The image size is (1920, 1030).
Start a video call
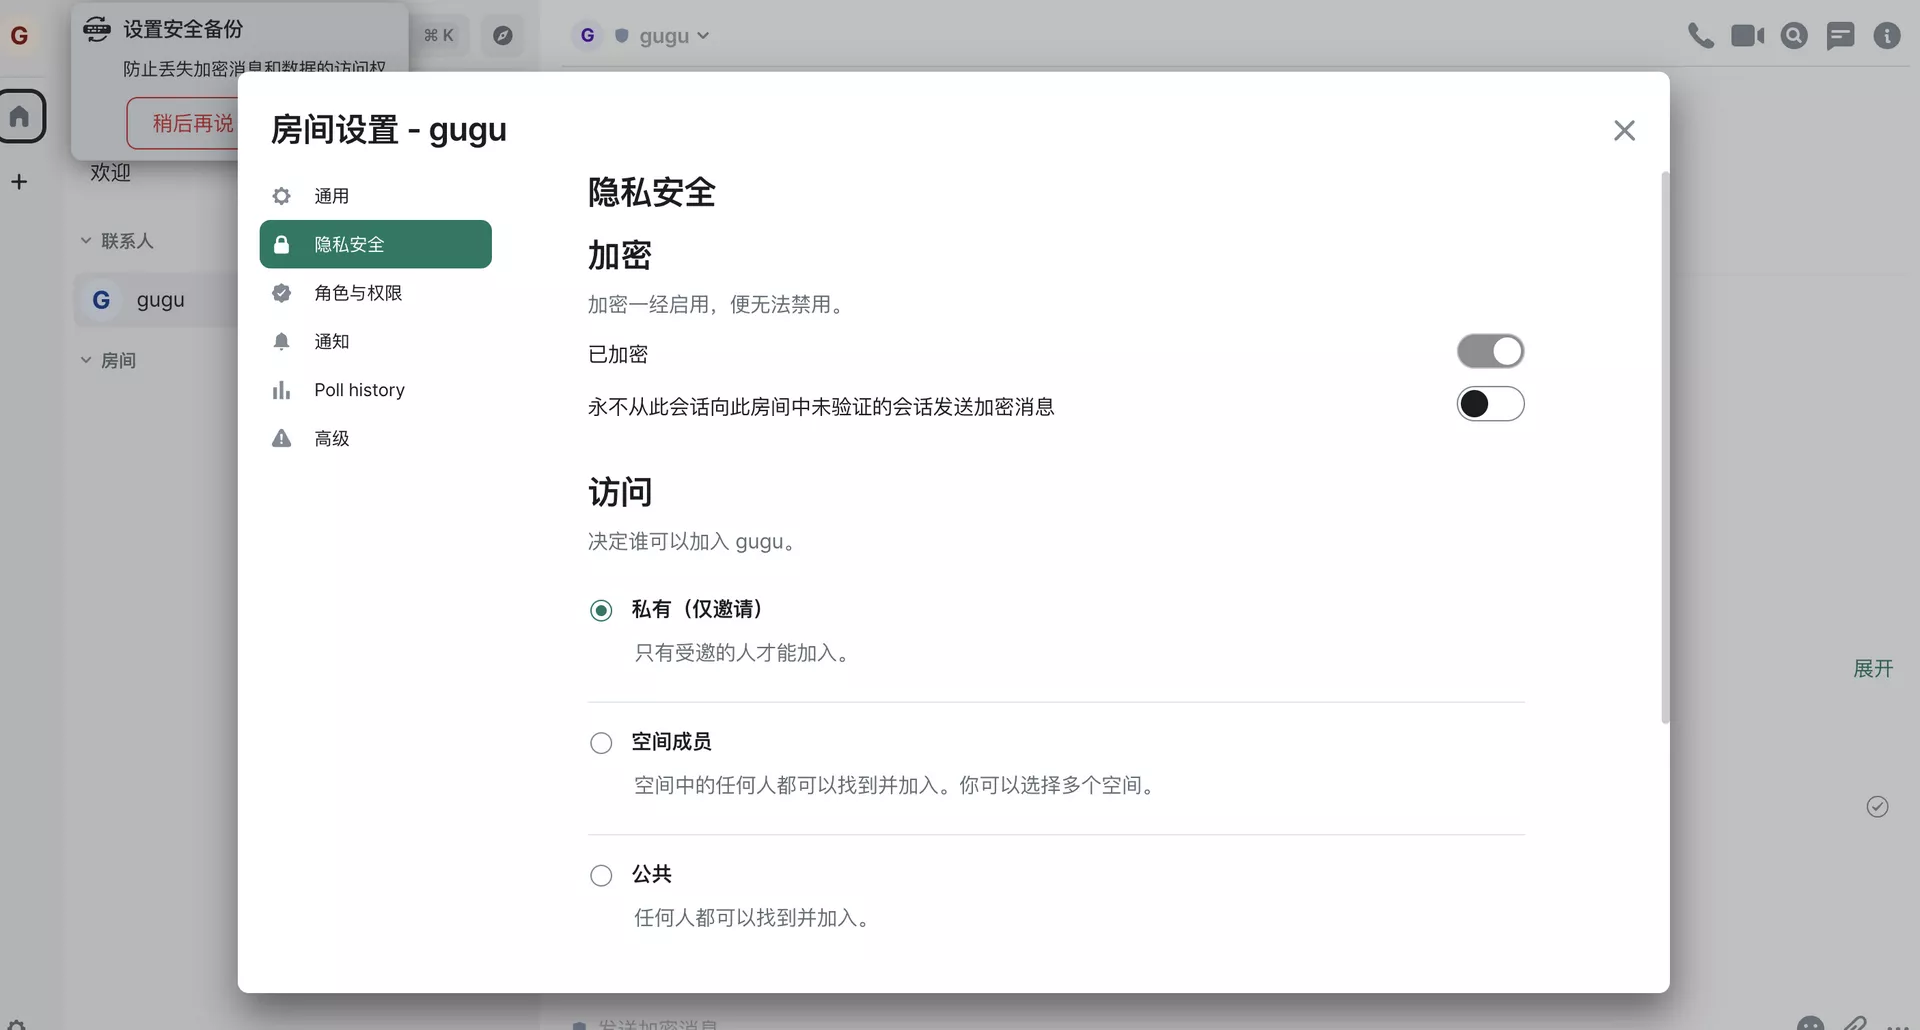click(1747, 36)
